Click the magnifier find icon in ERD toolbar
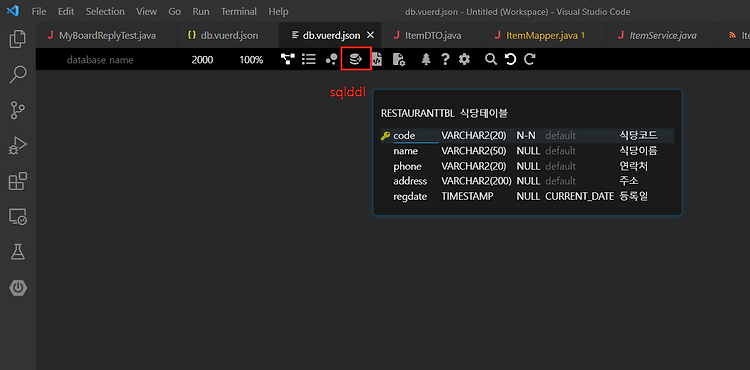The image size is (750, 370). pyautogui.click(x=490, y=59)
